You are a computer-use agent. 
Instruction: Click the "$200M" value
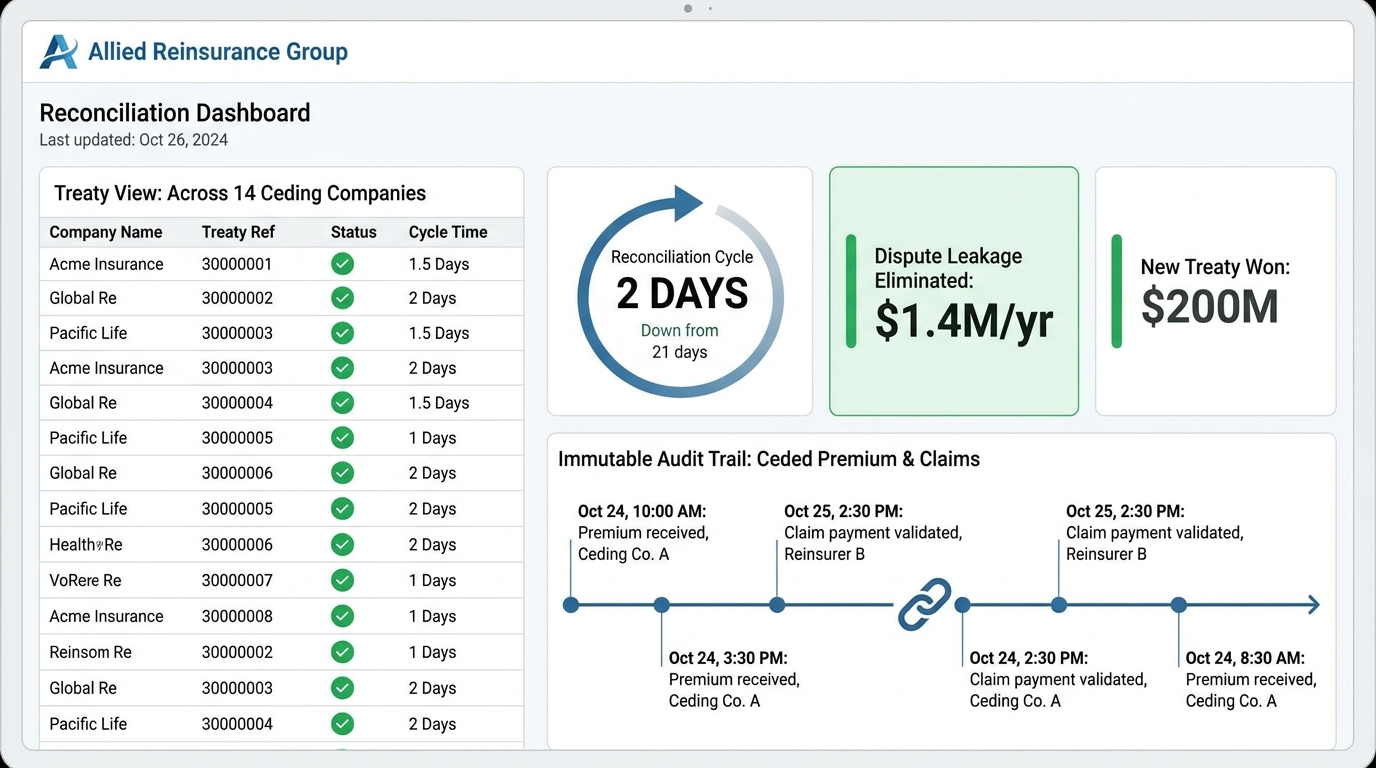click(x=1210, y=306)
